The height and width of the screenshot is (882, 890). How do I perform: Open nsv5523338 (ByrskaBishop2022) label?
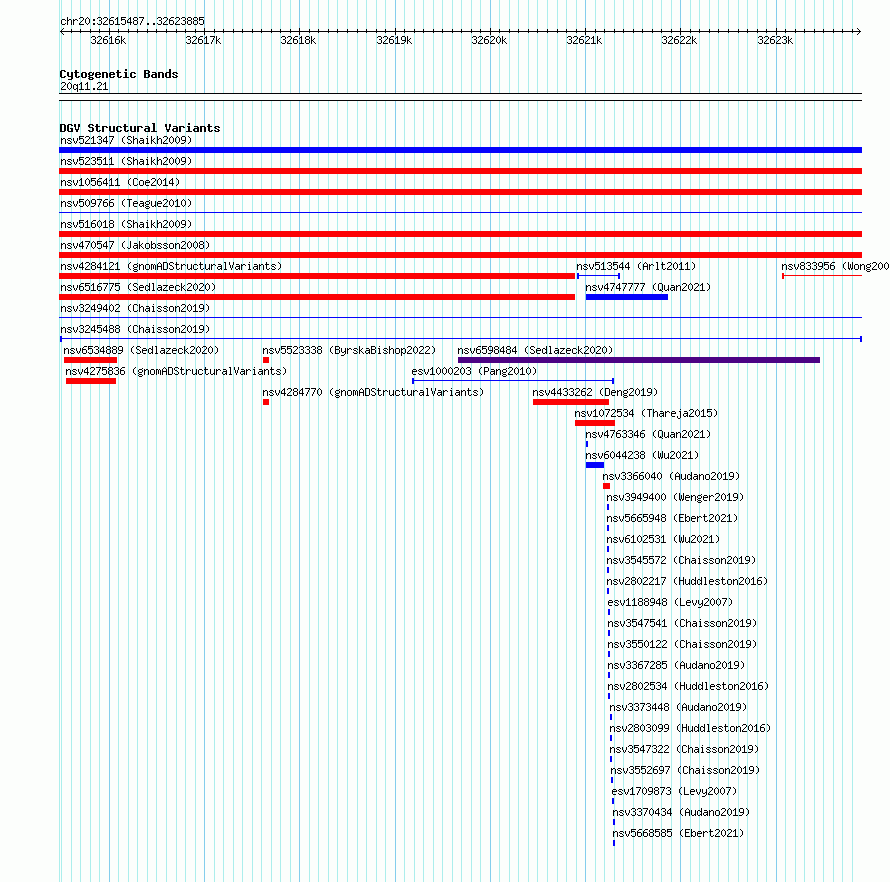[x=349, y=350]
